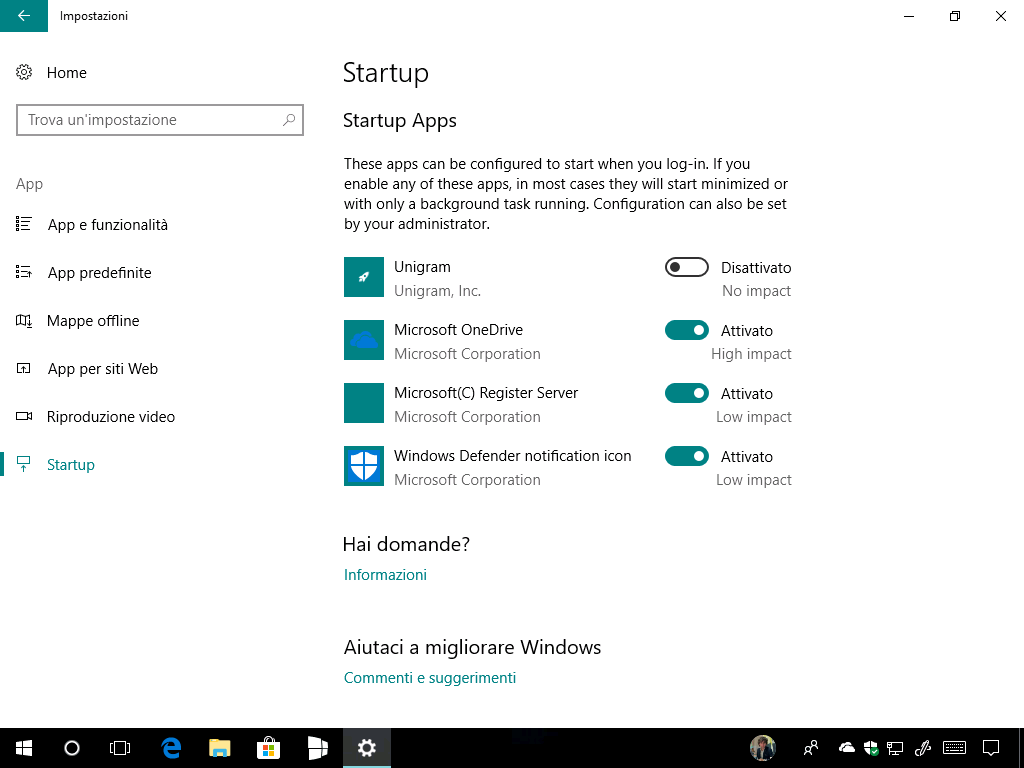Open the touch keyboard tray icon
The height and width of the screenshot is (768, 1024).
(x=955, y=748)
